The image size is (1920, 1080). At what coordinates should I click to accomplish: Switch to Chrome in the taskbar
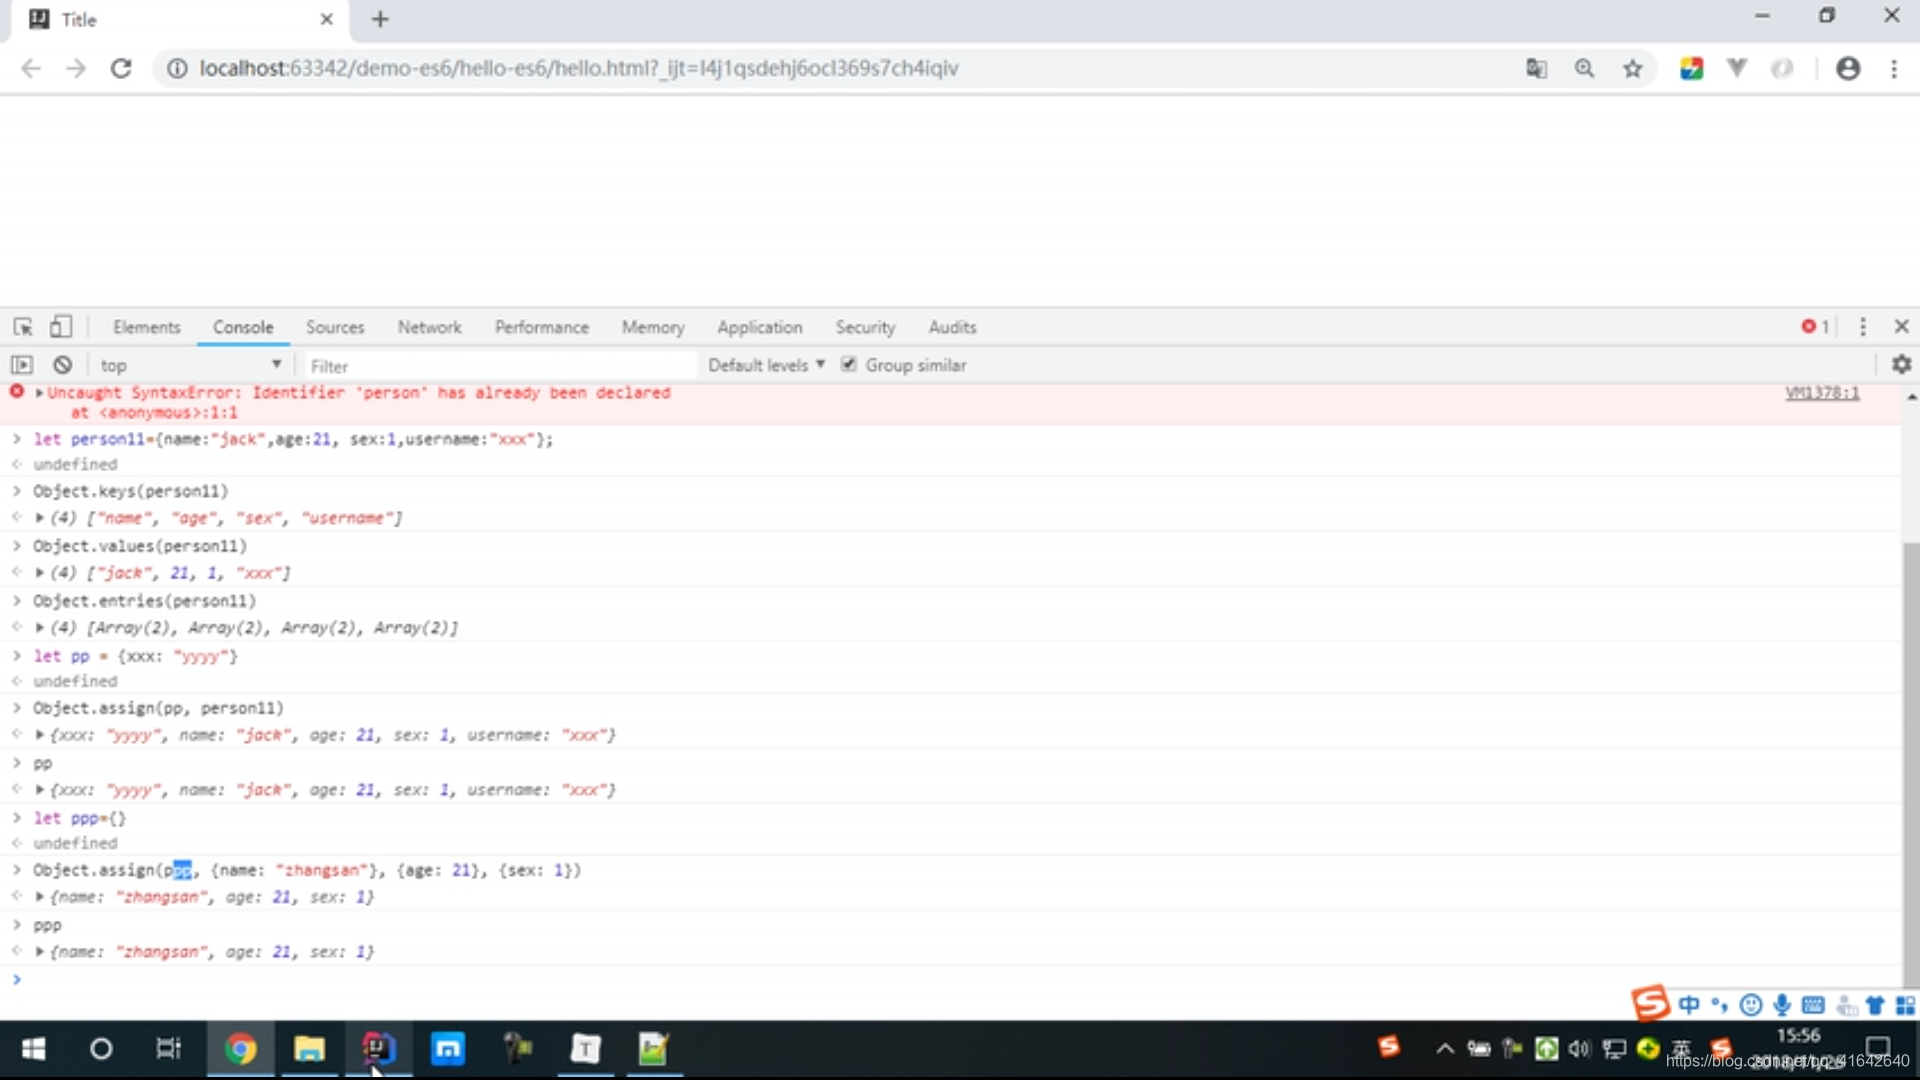tap(240, 1049)
